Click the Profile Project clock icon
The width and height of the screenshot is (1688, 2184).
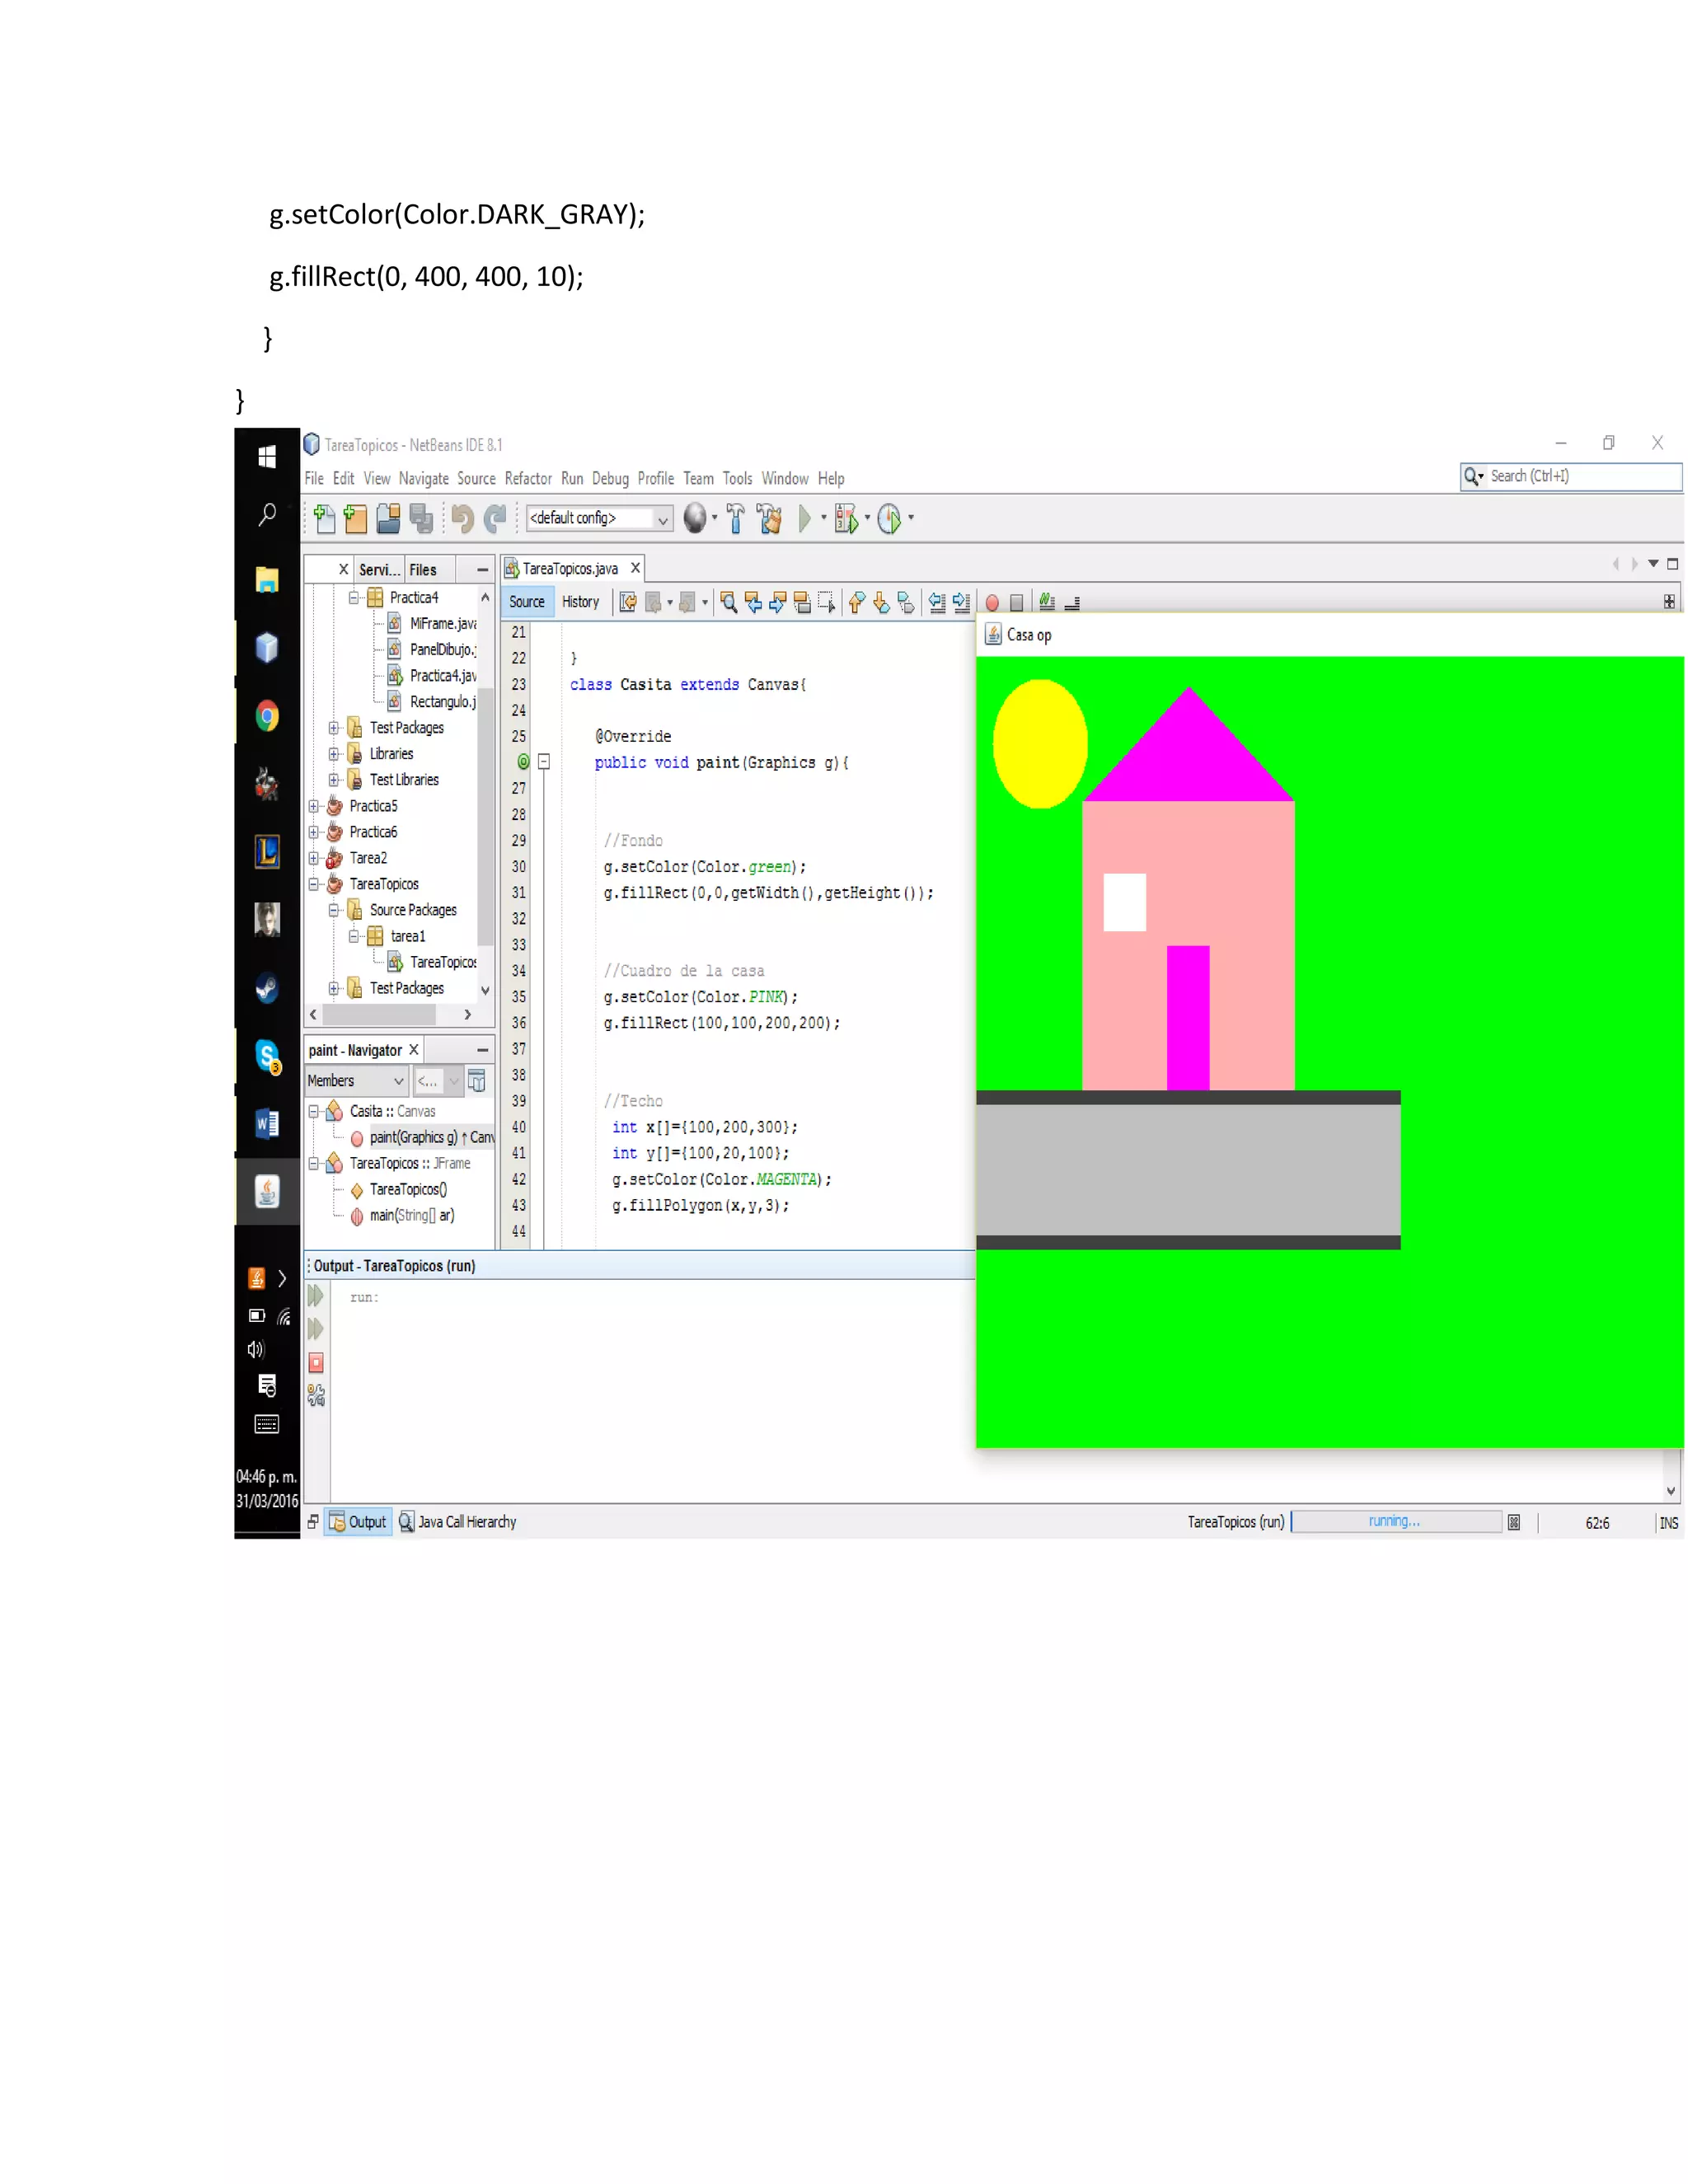pyautogui.click(x=889, y=518)
